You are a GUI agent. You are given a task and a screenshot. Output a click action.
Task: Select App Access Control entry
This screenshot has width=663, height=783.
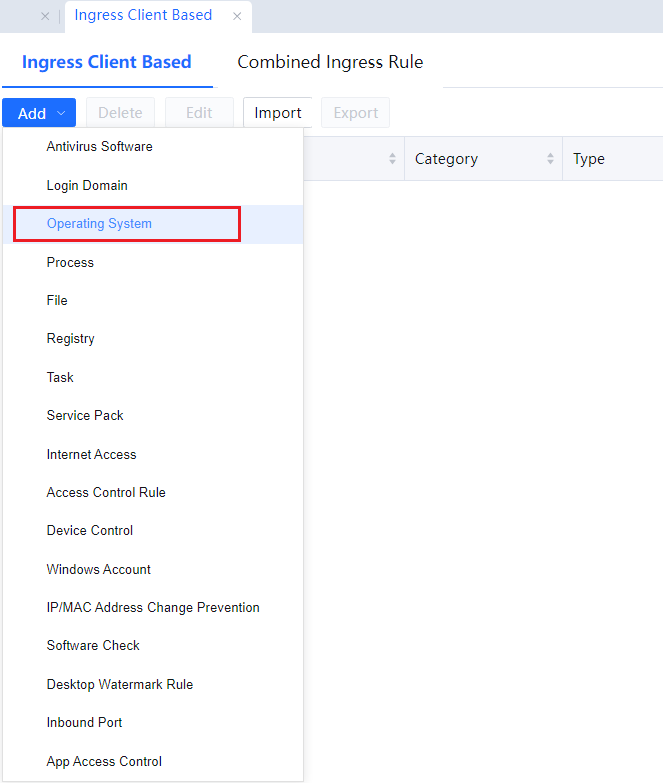click(104, 761)
